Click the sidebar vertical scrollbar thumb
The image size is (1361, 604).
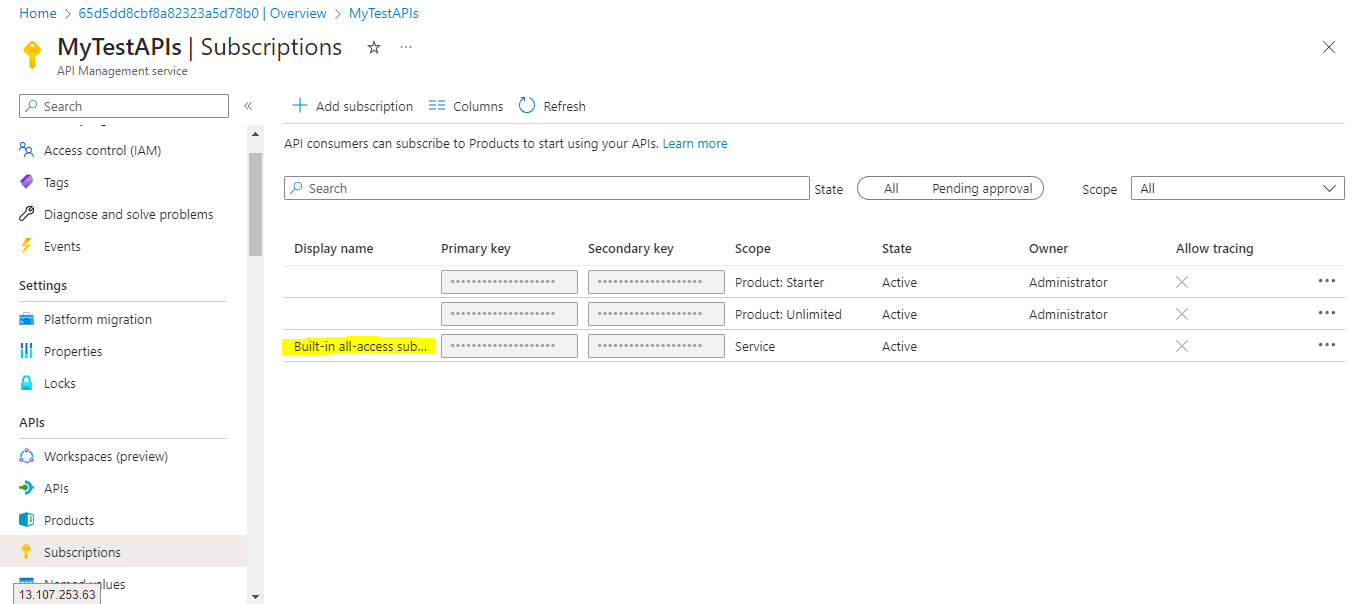point(255,204)
